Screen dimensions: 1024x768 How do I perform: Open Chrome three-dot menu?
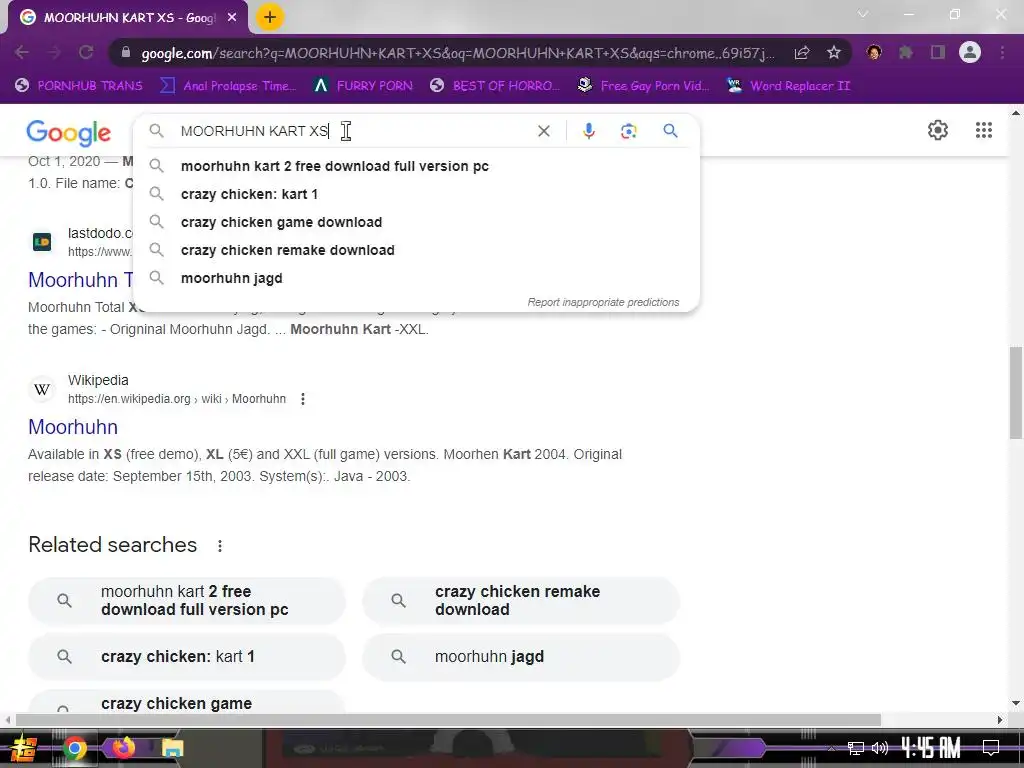tap(1002, 52)
